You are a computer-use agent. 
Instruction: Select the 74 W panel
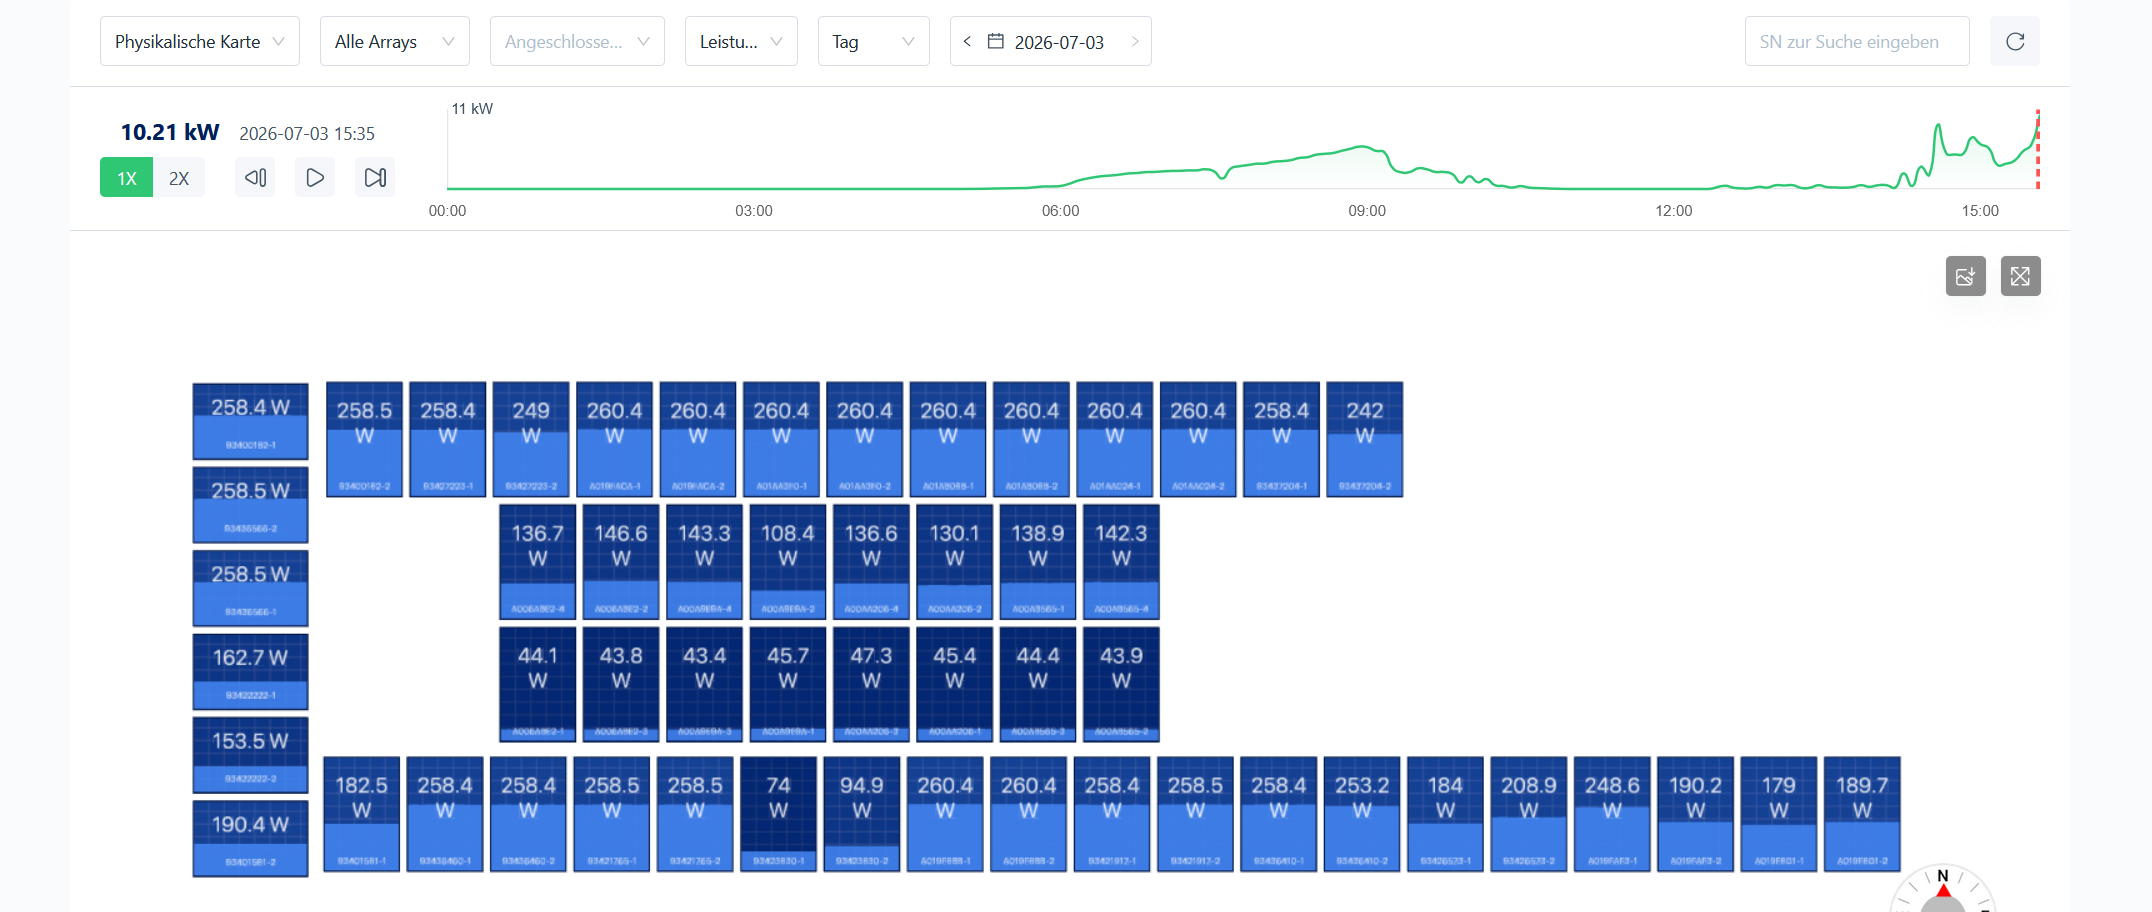778,814
